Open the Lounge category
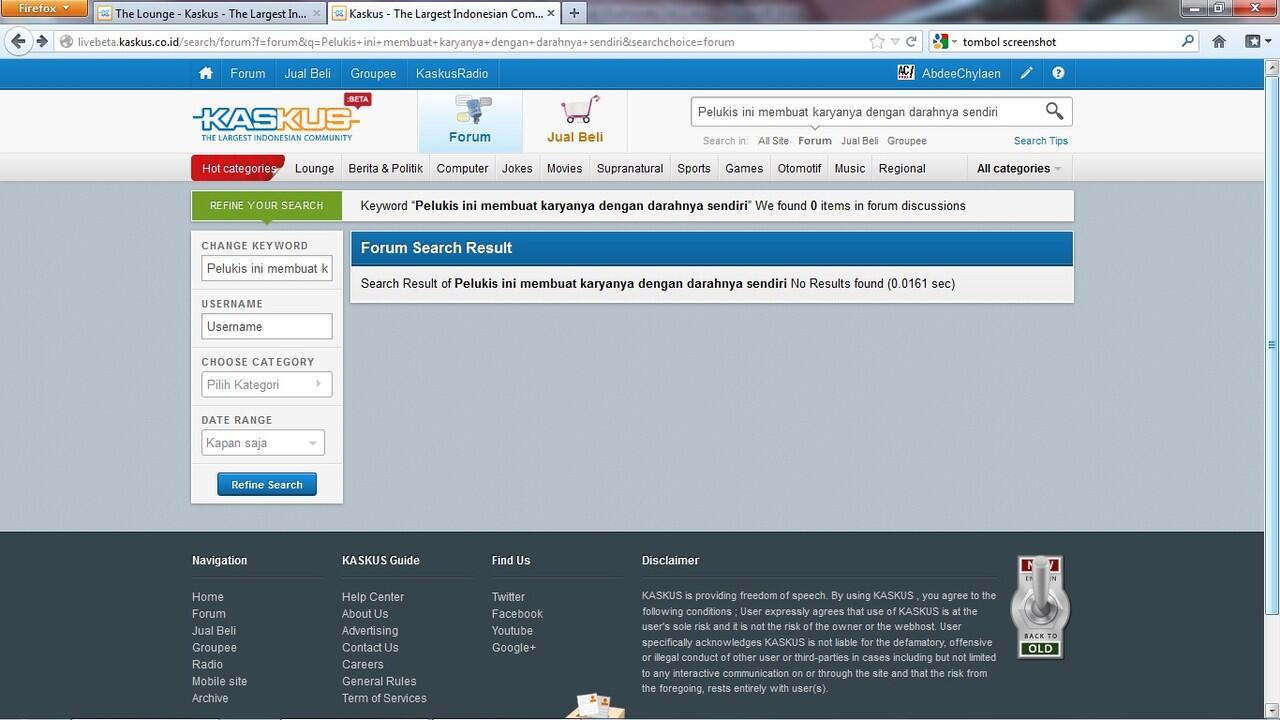The image size is (1280, 720). pos(315,168)
